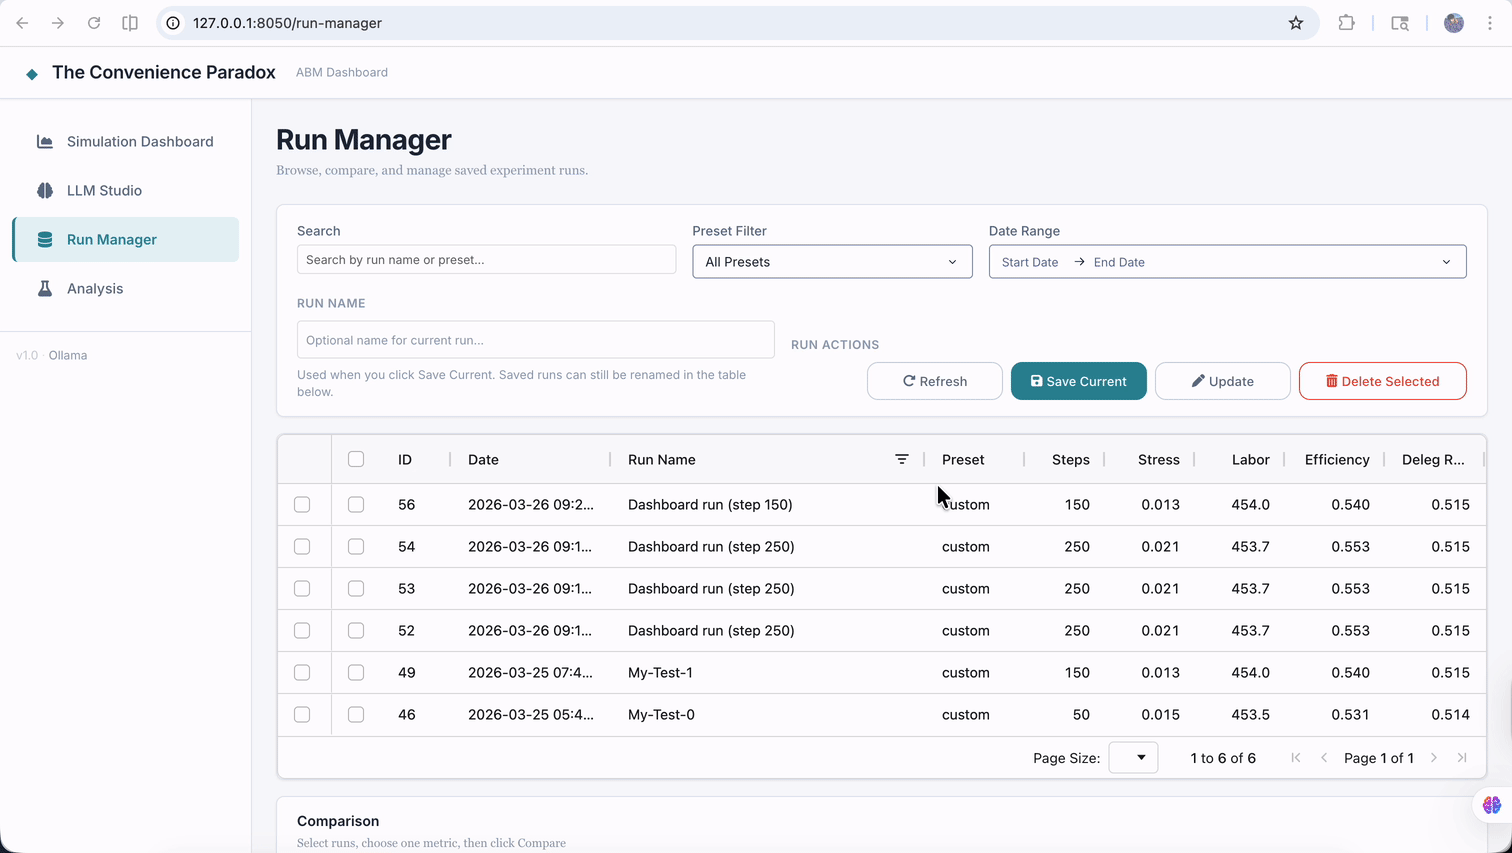Open the browser extensions puzzle icon
This screenshot has height=853, width=1512.
(1347, 23)
